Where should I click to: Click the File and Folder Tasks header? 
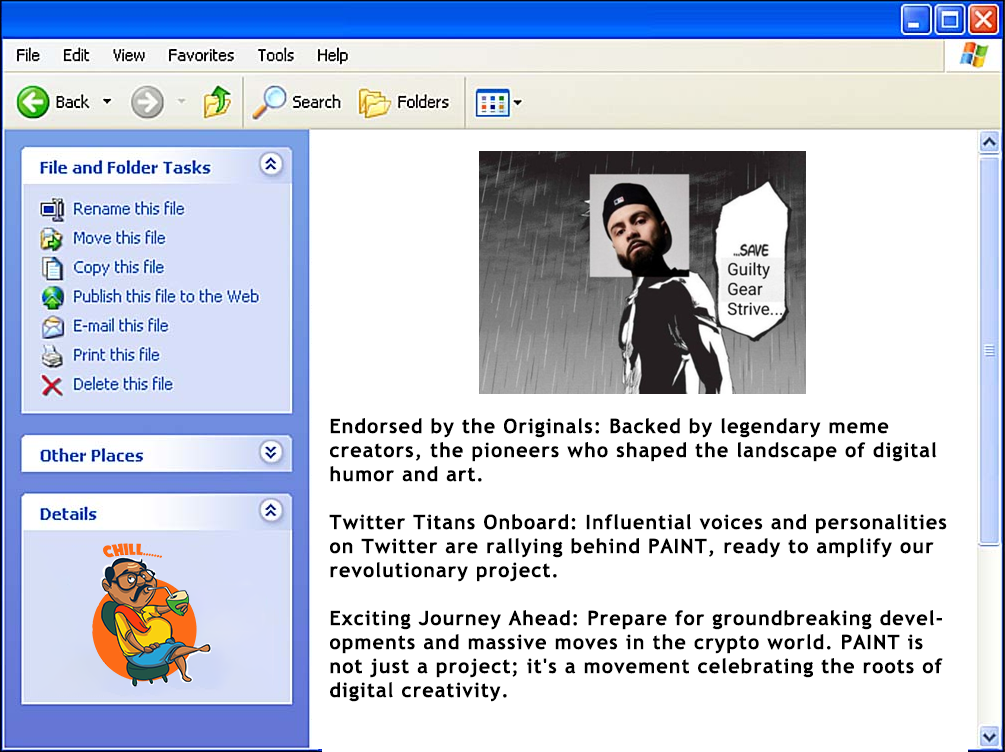coord(125,168)
